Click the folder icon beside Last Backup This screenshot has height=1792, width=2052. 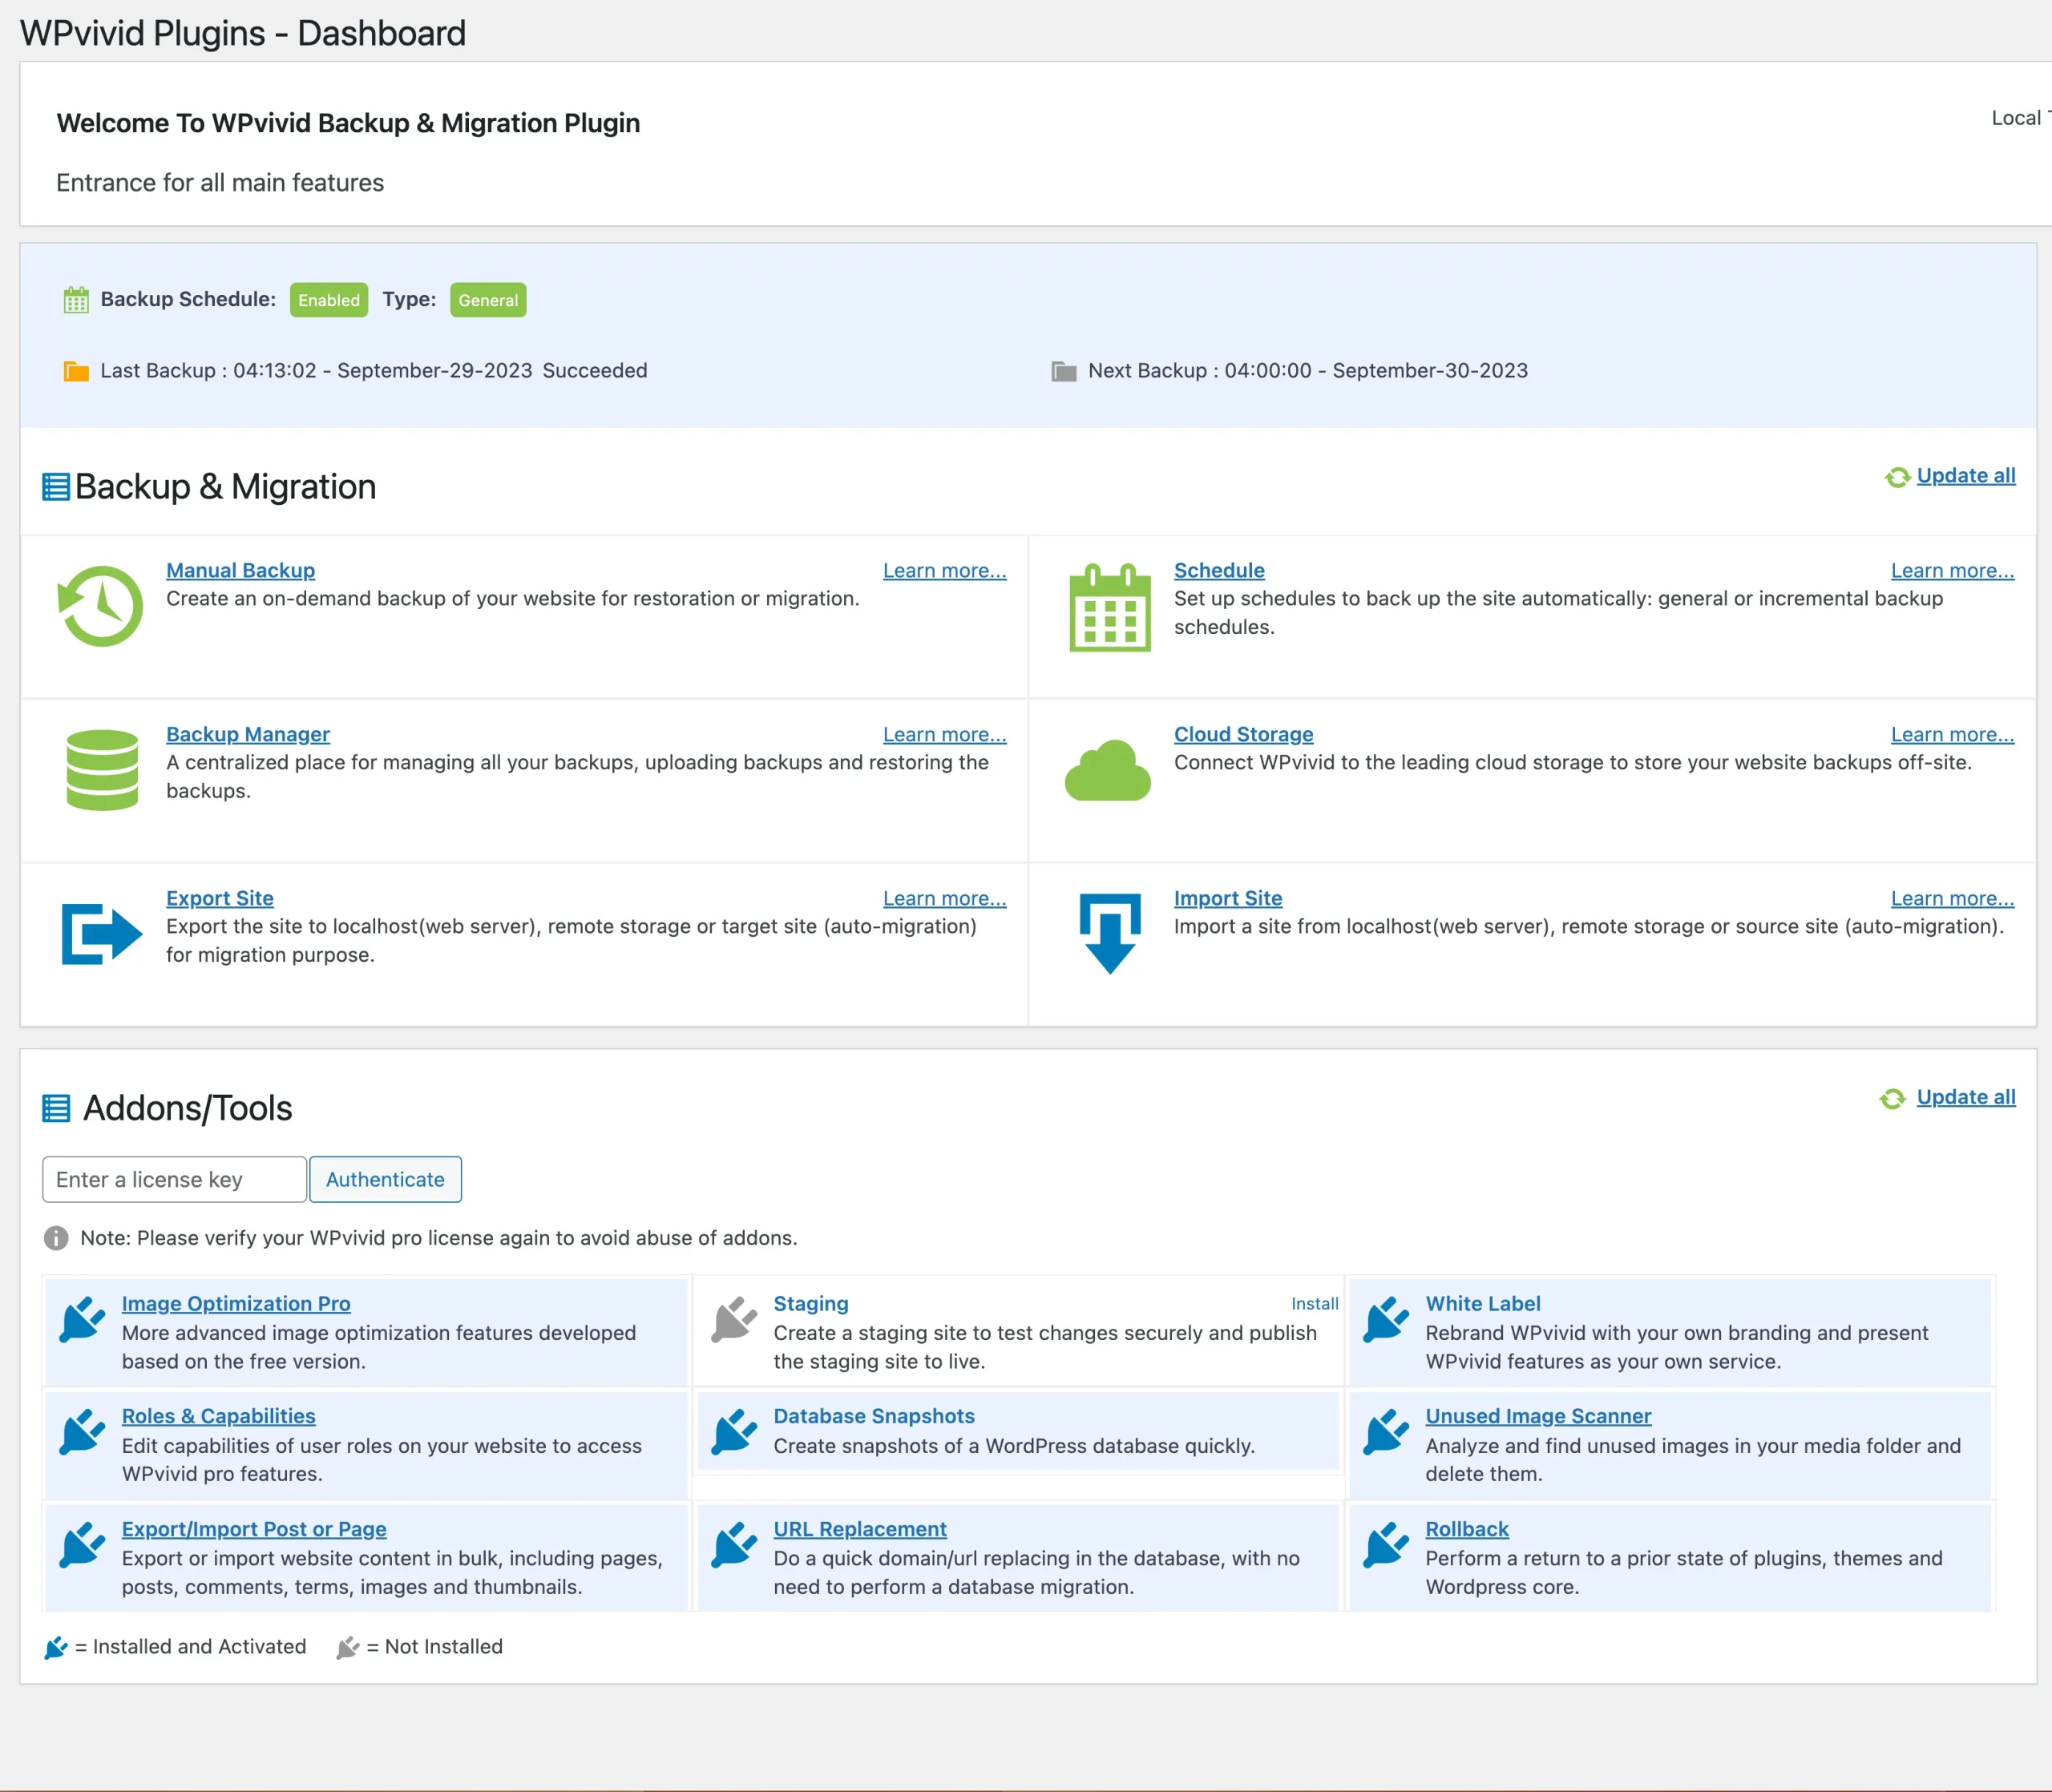point(75,370)
